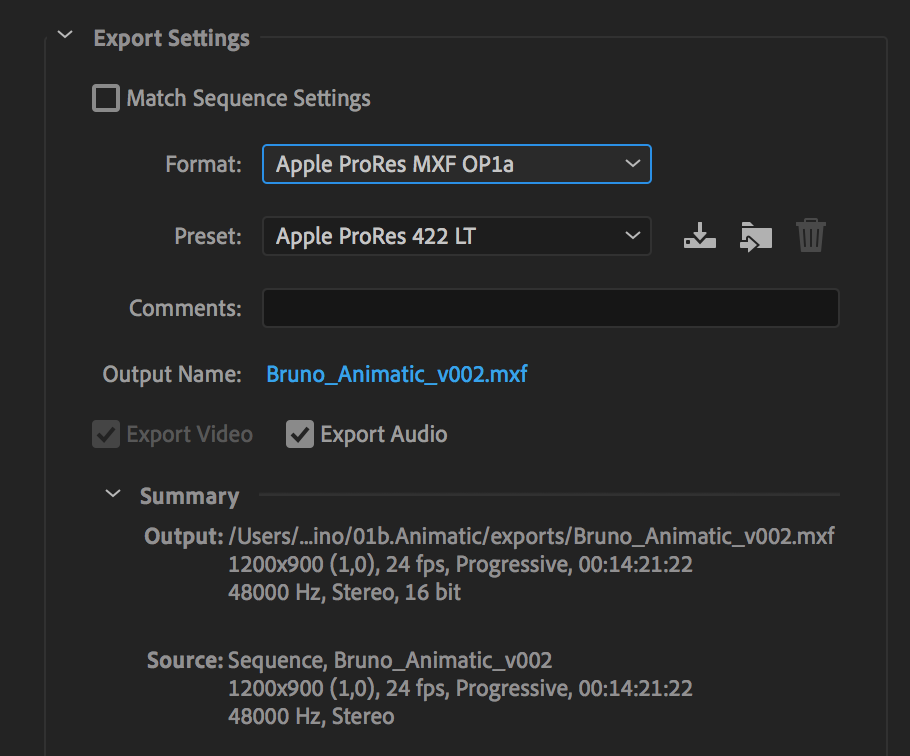The image size is (910, 756).
Task: Click the Source sequence name in Summary
Action: [x=443, y=660]
